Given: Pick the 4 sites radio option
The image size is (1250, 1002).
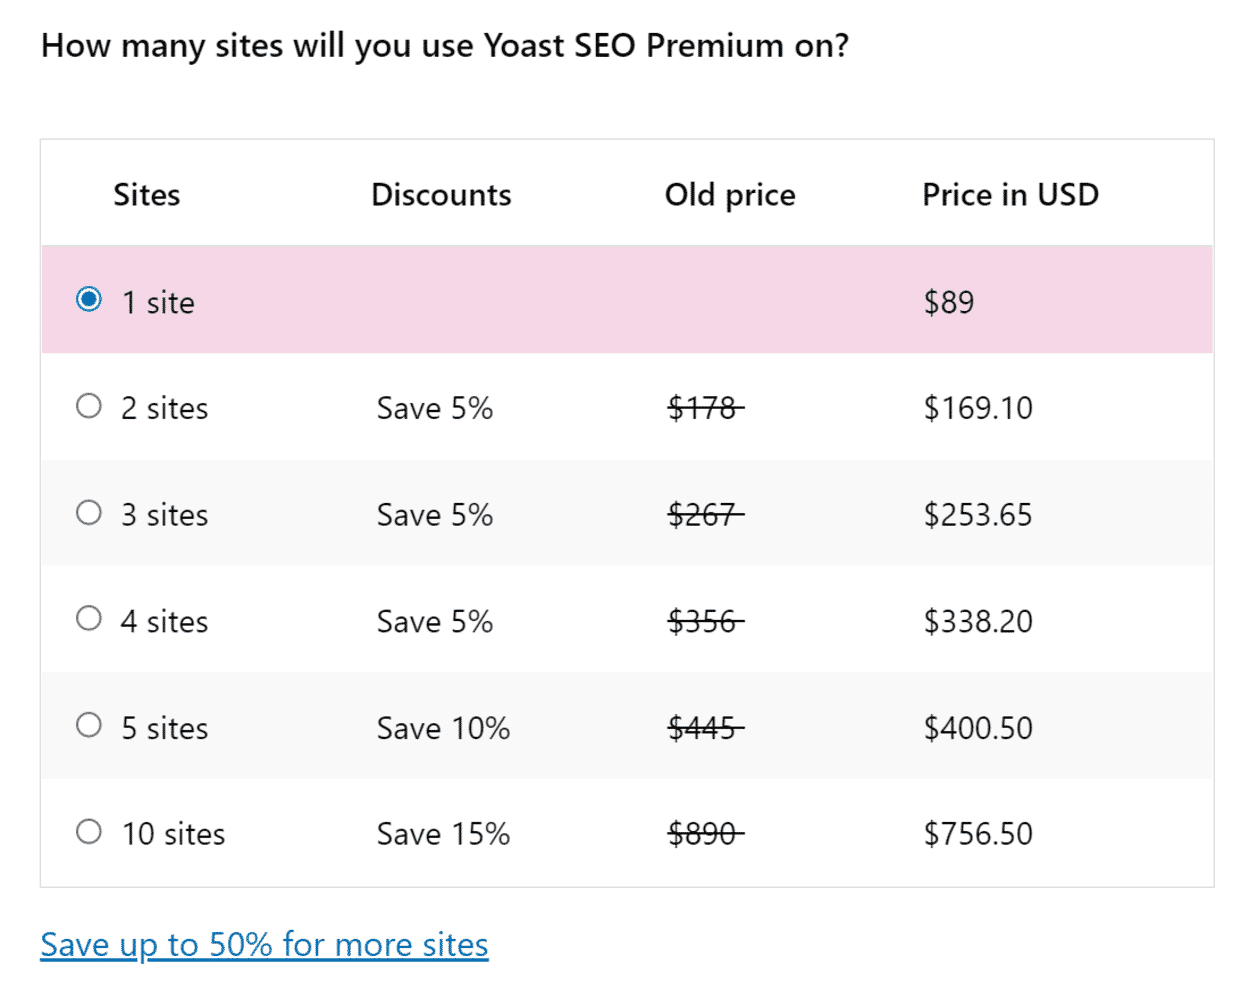Looking at the screenshot, I should click(89, 619).
